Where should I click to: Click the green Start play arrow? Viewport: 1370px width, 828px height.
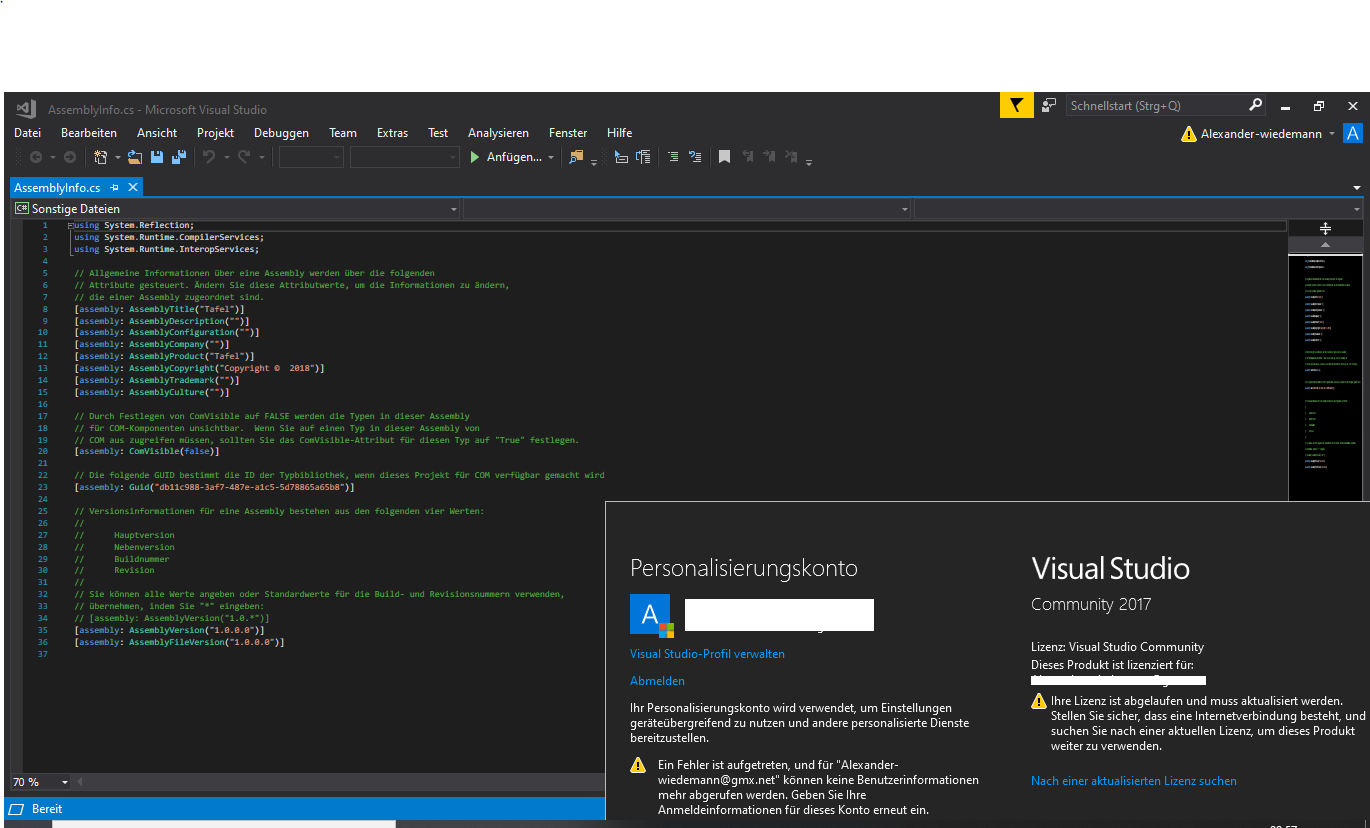[475, 157]
